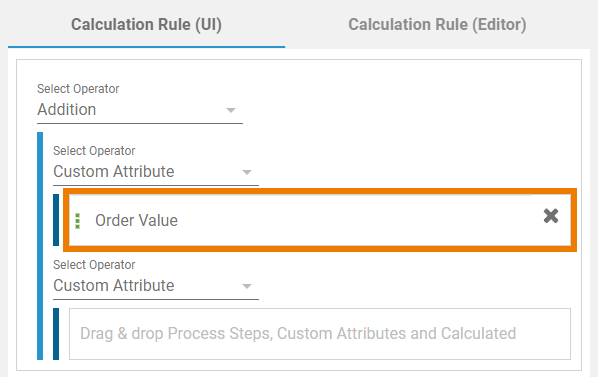Select the Calculation Rule (UI) tab
Screen dimensions: 598x377
point(146,24)
